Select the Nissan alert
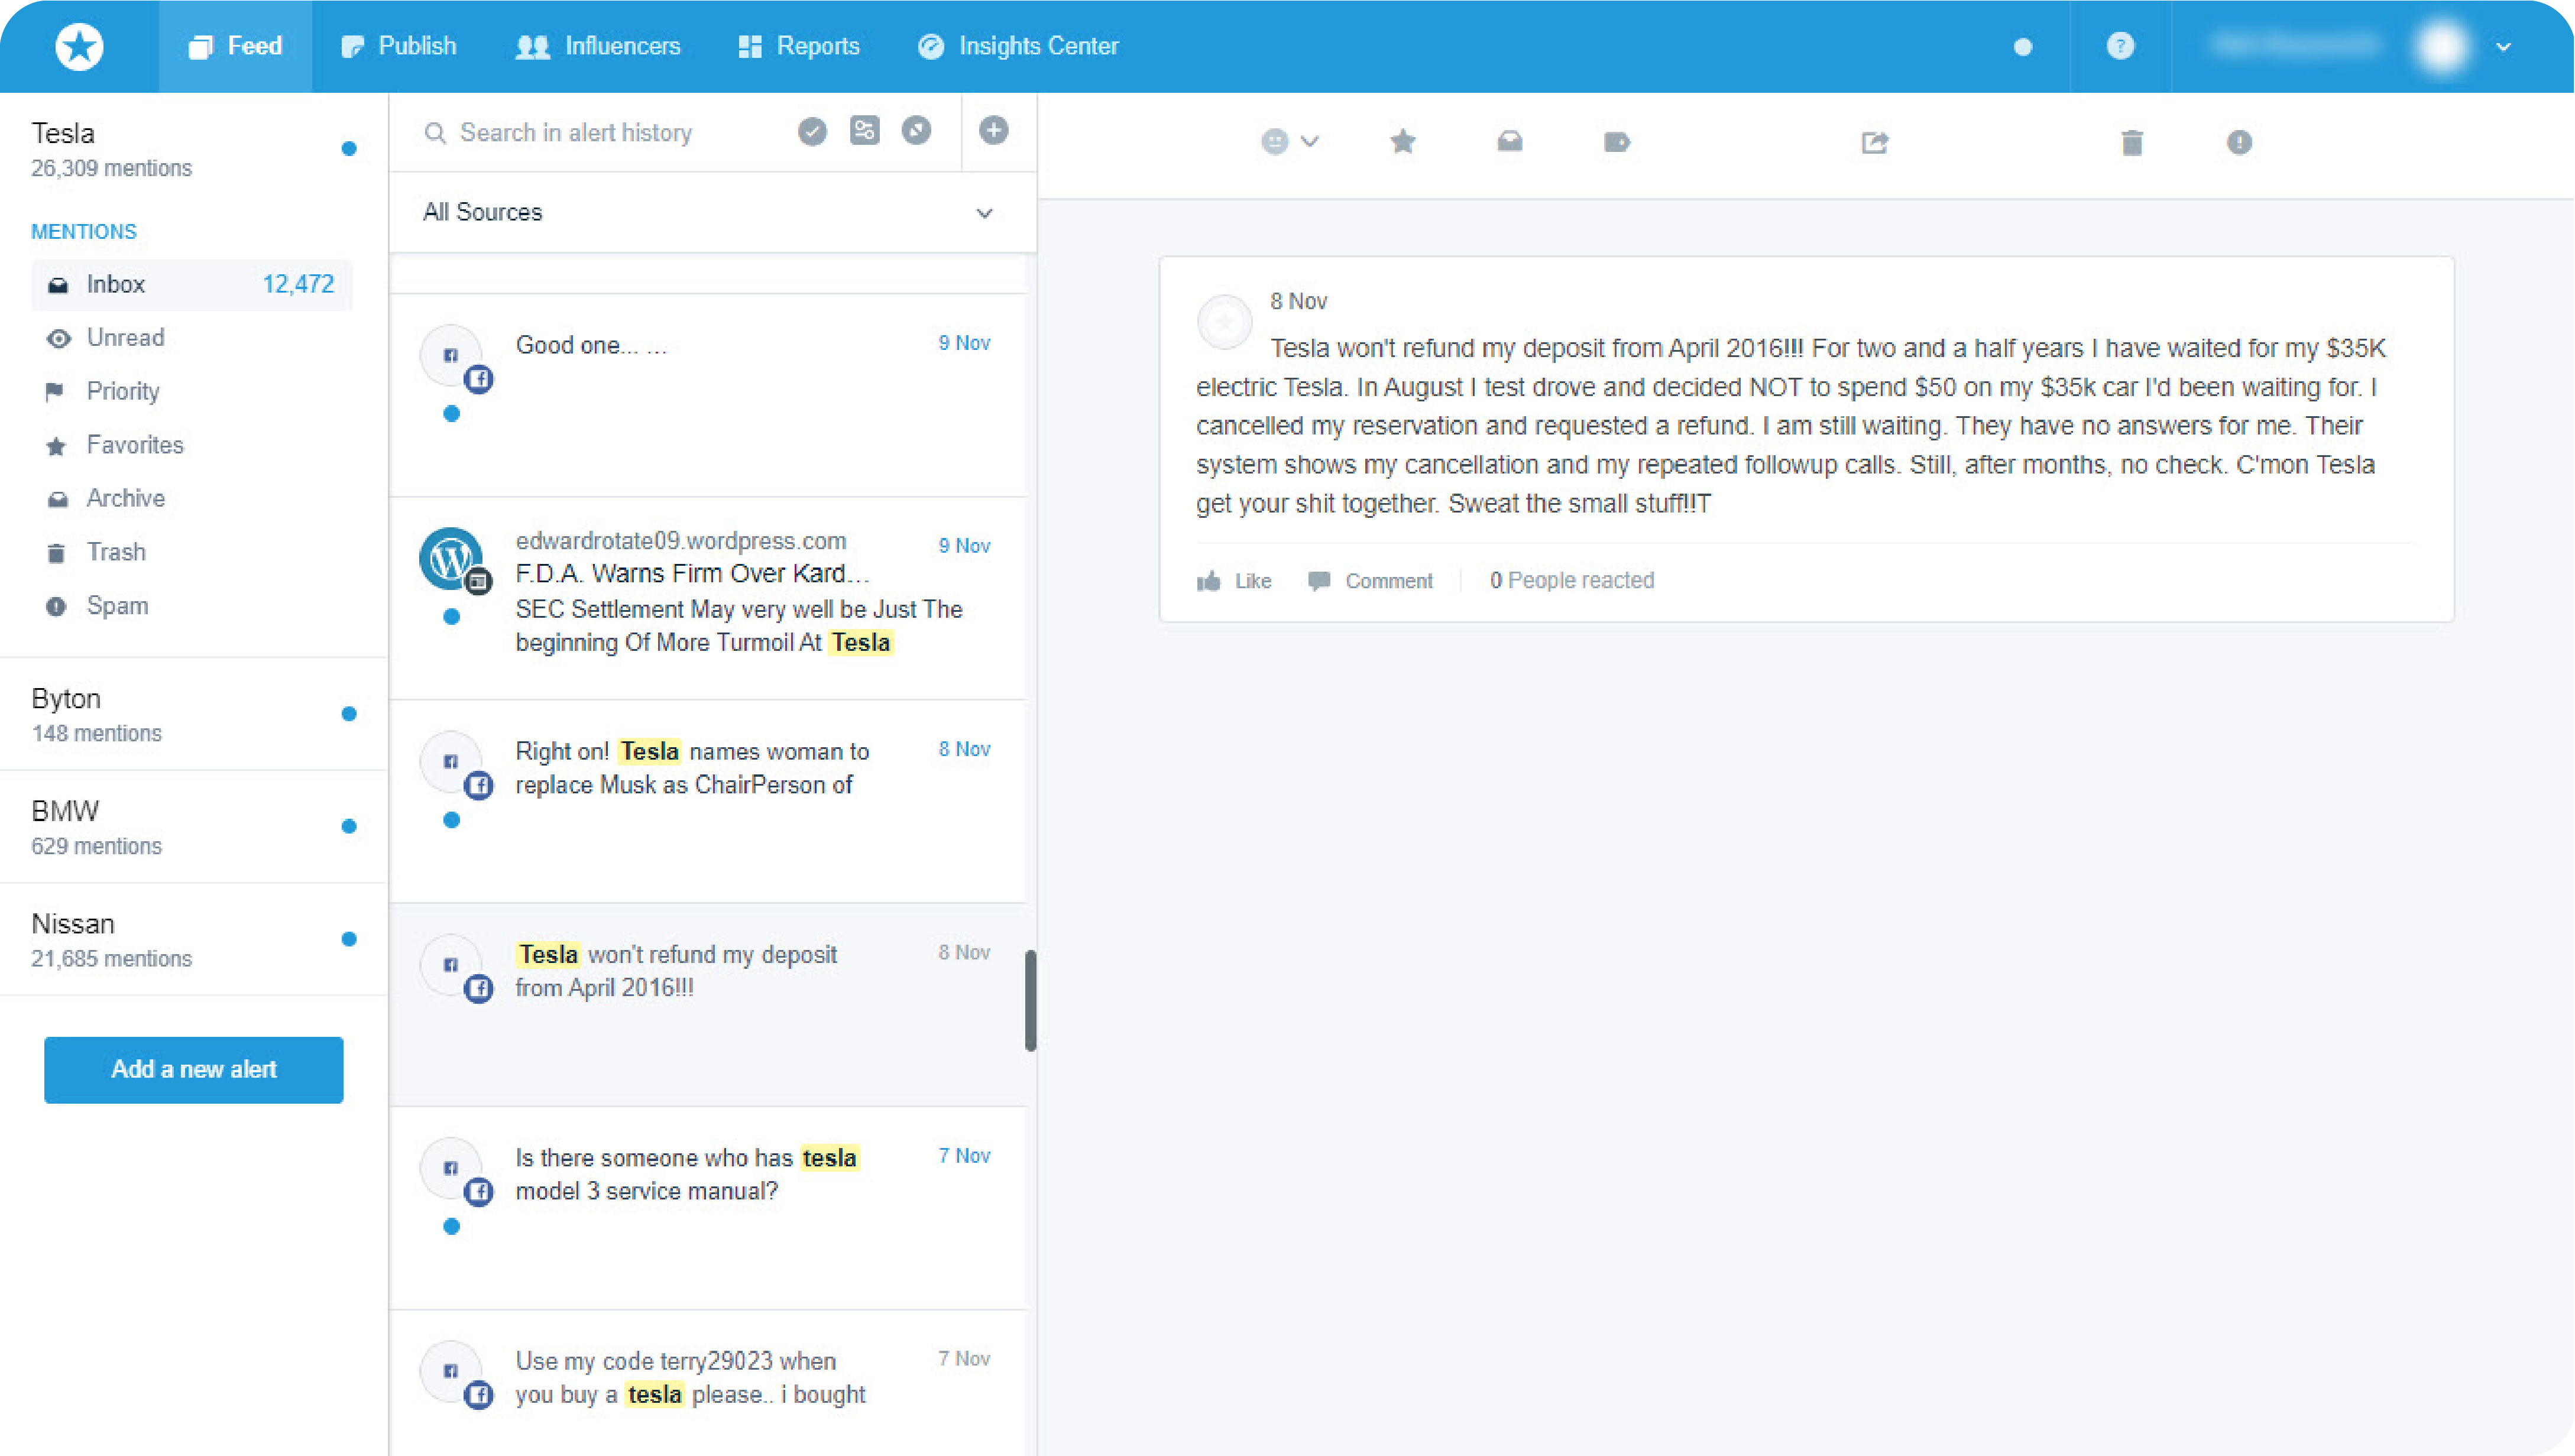This screenshot has width=2575, height=1456. [x=193, y=939]
